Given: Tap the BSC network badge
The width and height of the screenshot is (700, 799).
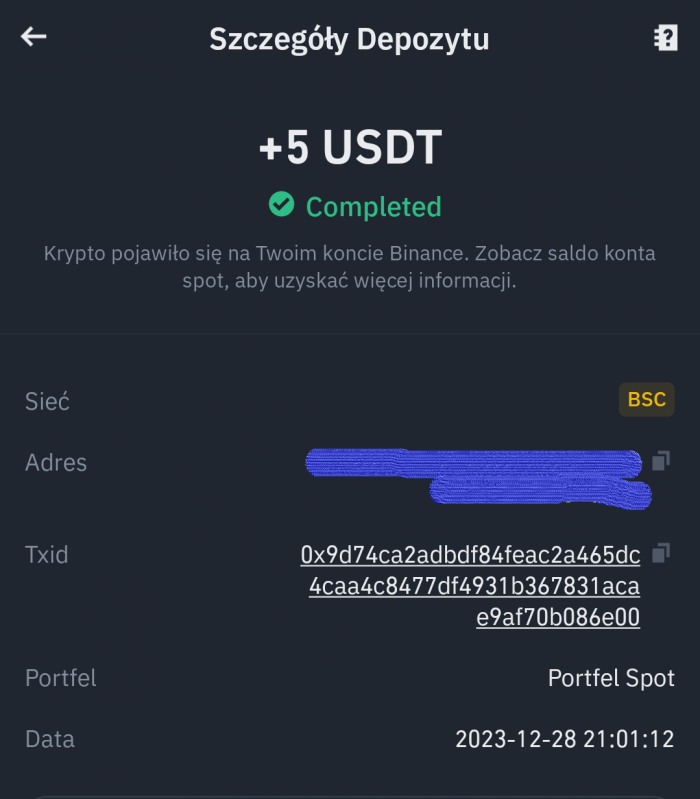Looking at the screenshot, I should (x=646, y=400).
